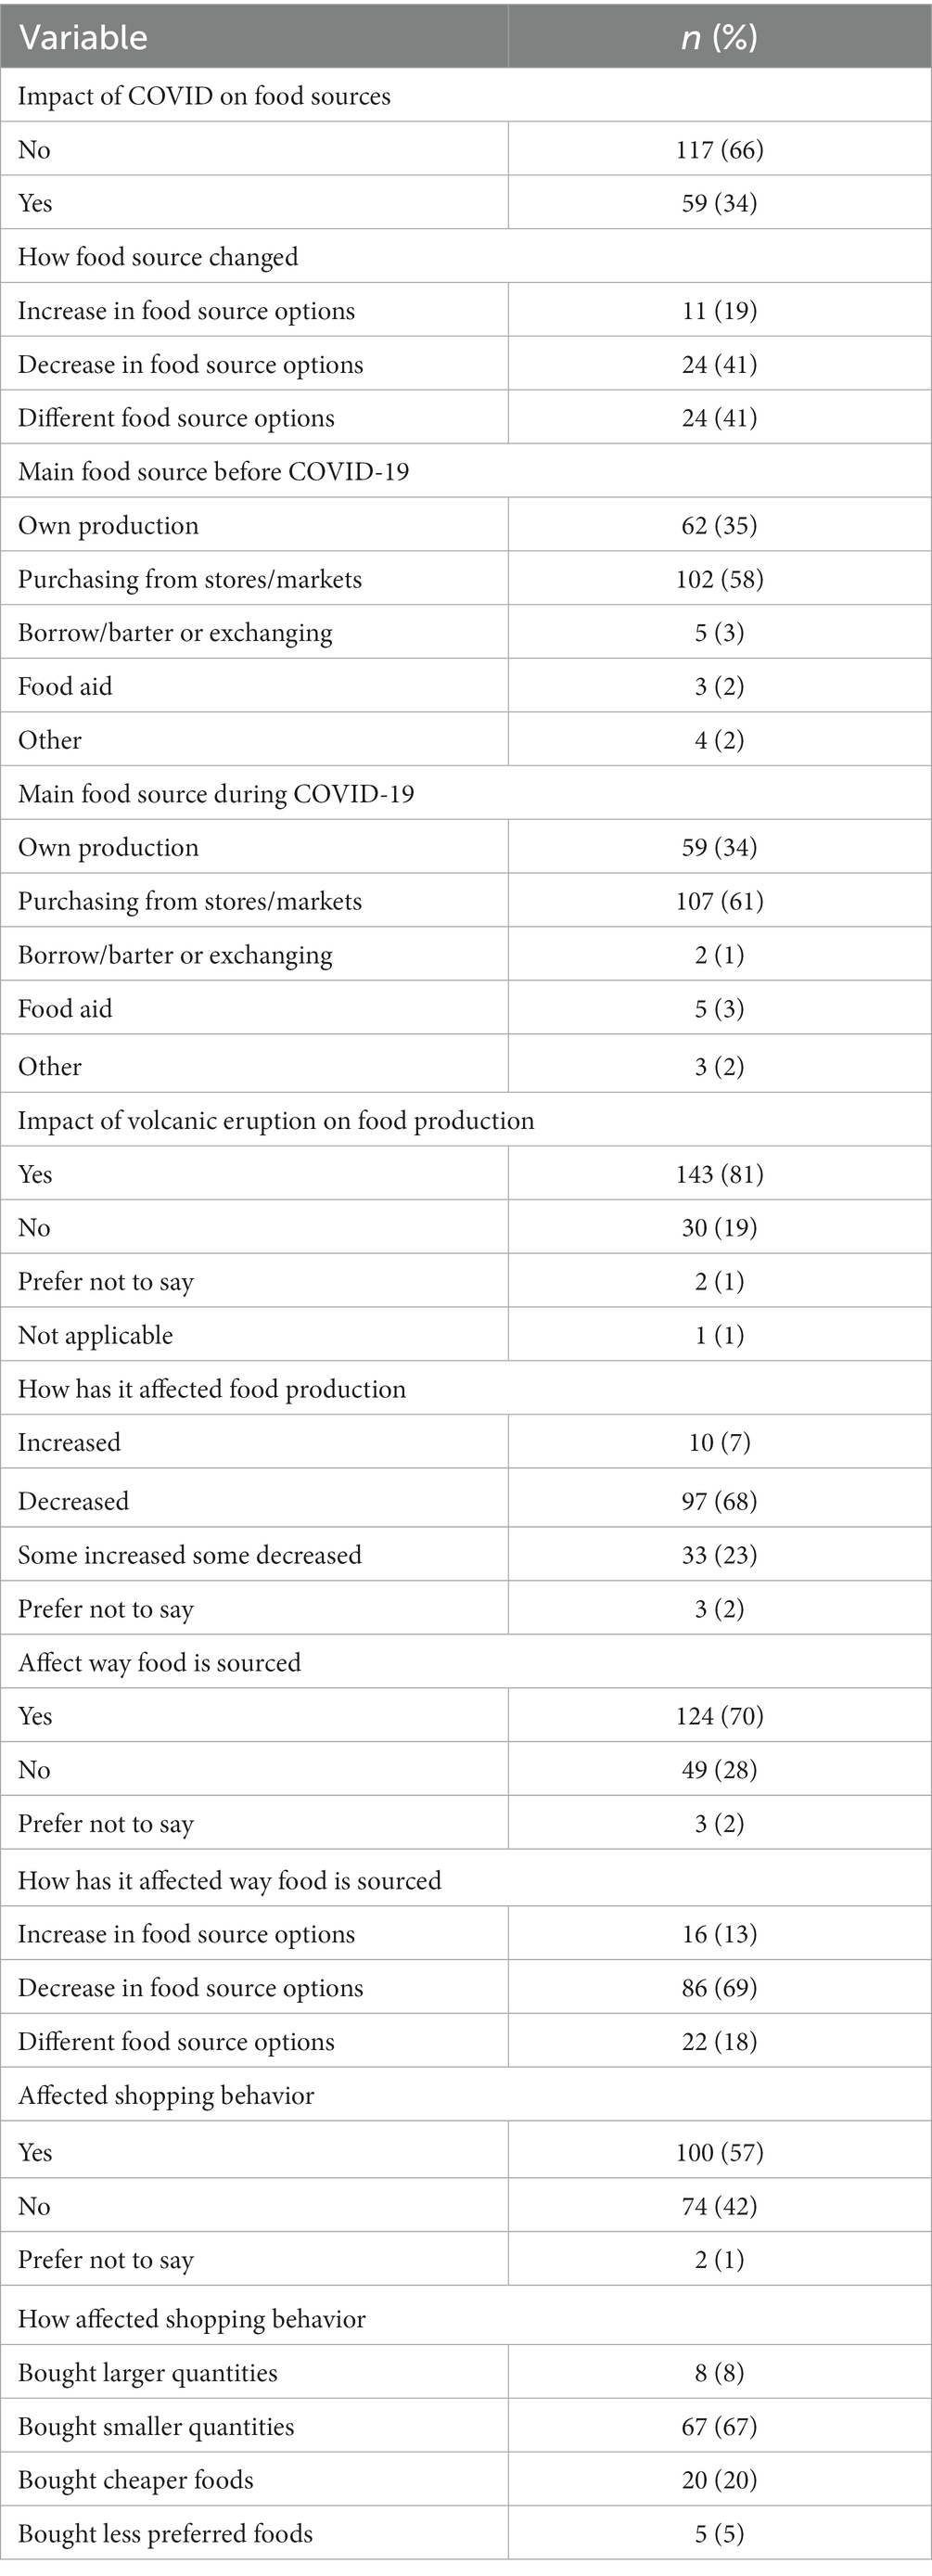
Task: Select "Main food source during COVID-19" heading
Action: pos(216,794)
